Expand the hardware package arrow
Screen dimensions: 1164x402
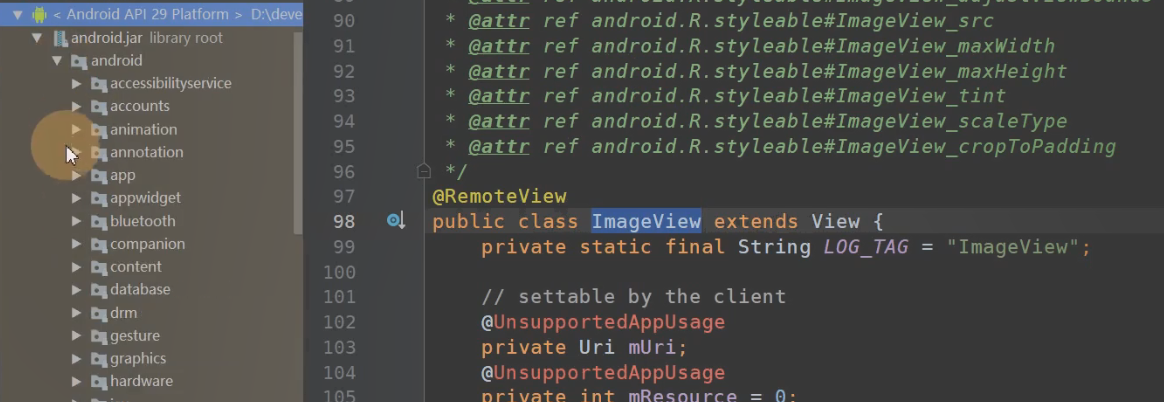click(x=76, y=382)
